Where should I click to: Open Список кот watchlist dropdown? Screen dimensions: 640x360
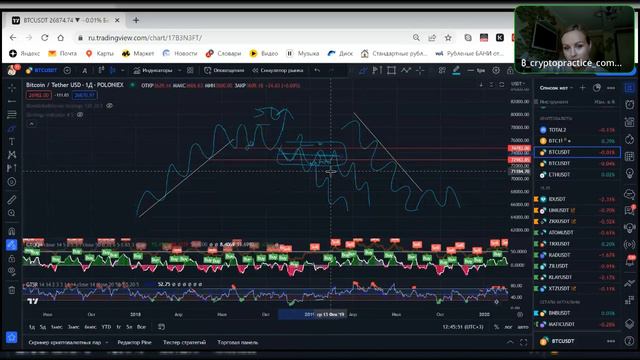pos(556,88)
